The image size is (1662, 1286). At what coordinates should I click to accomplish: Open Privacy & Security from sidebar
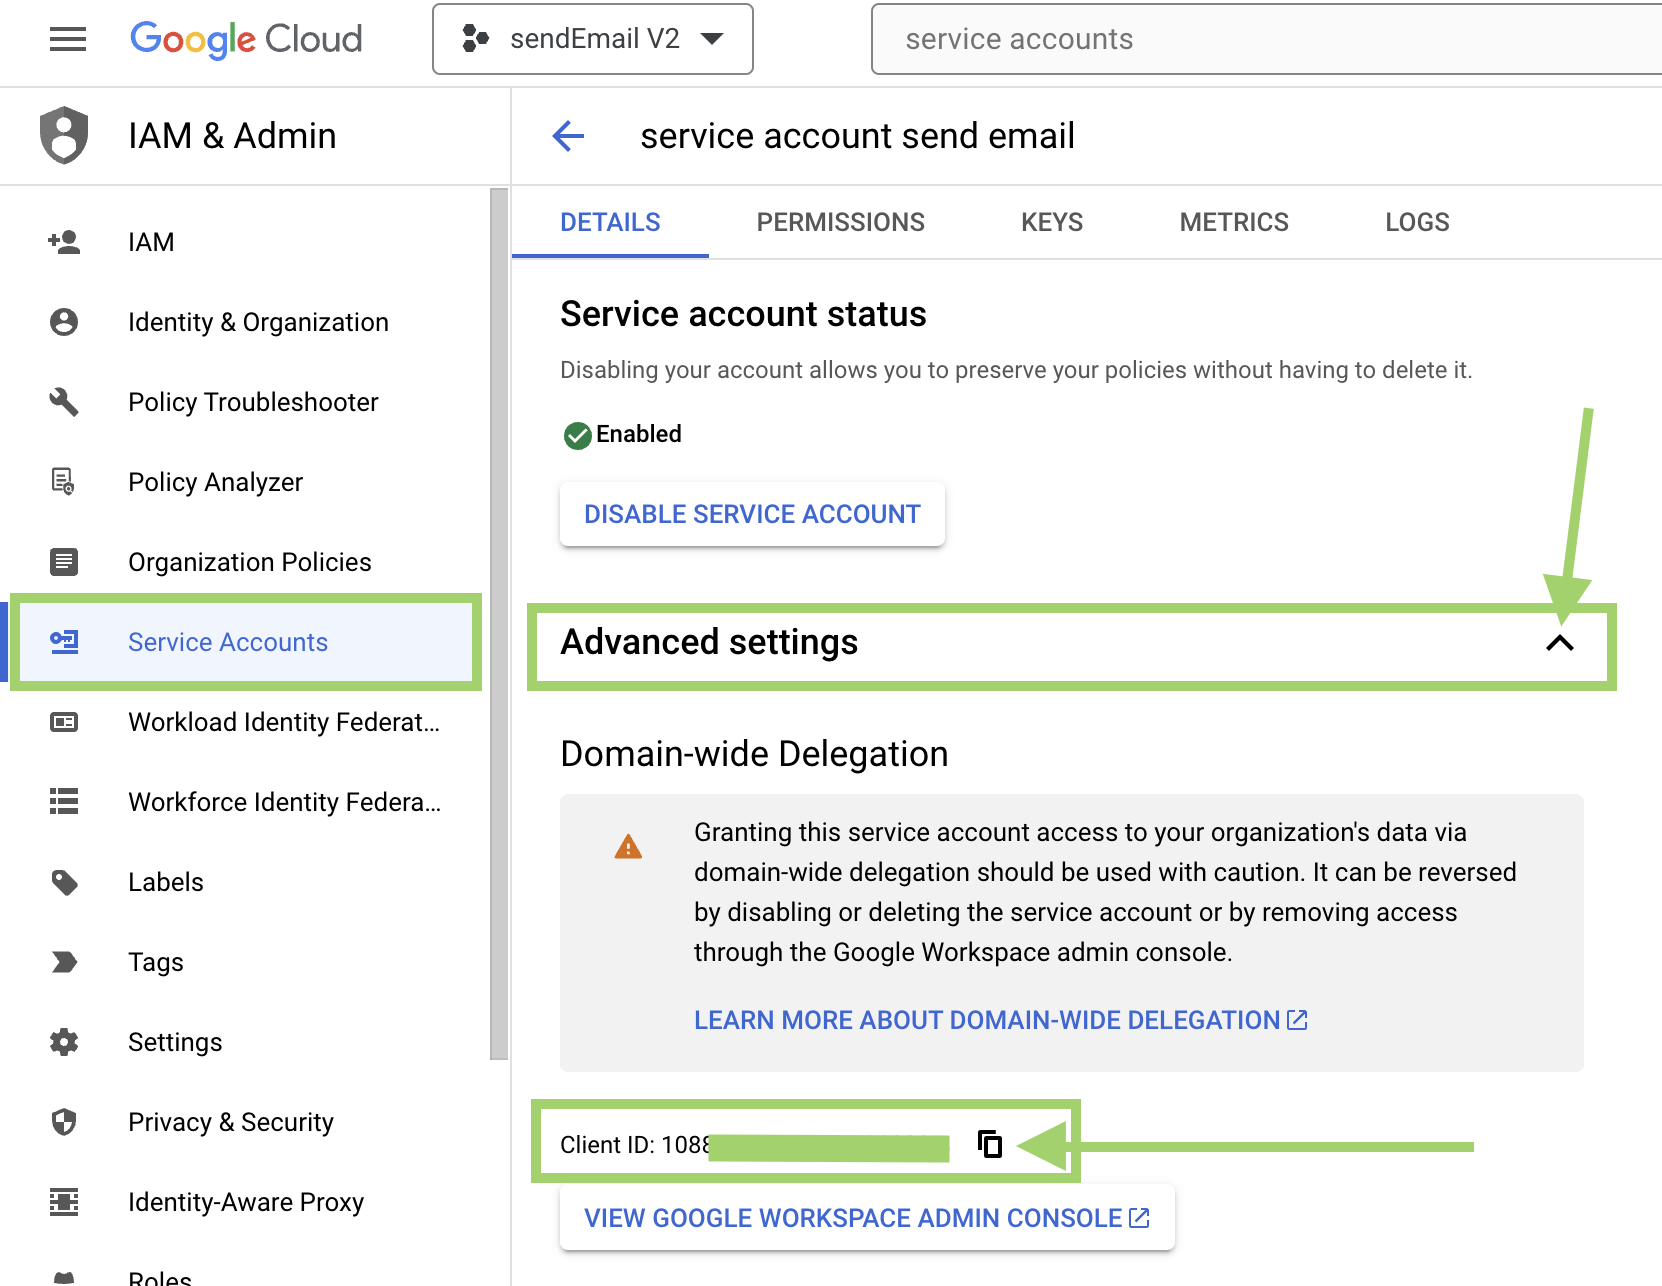click(246, 1122)
